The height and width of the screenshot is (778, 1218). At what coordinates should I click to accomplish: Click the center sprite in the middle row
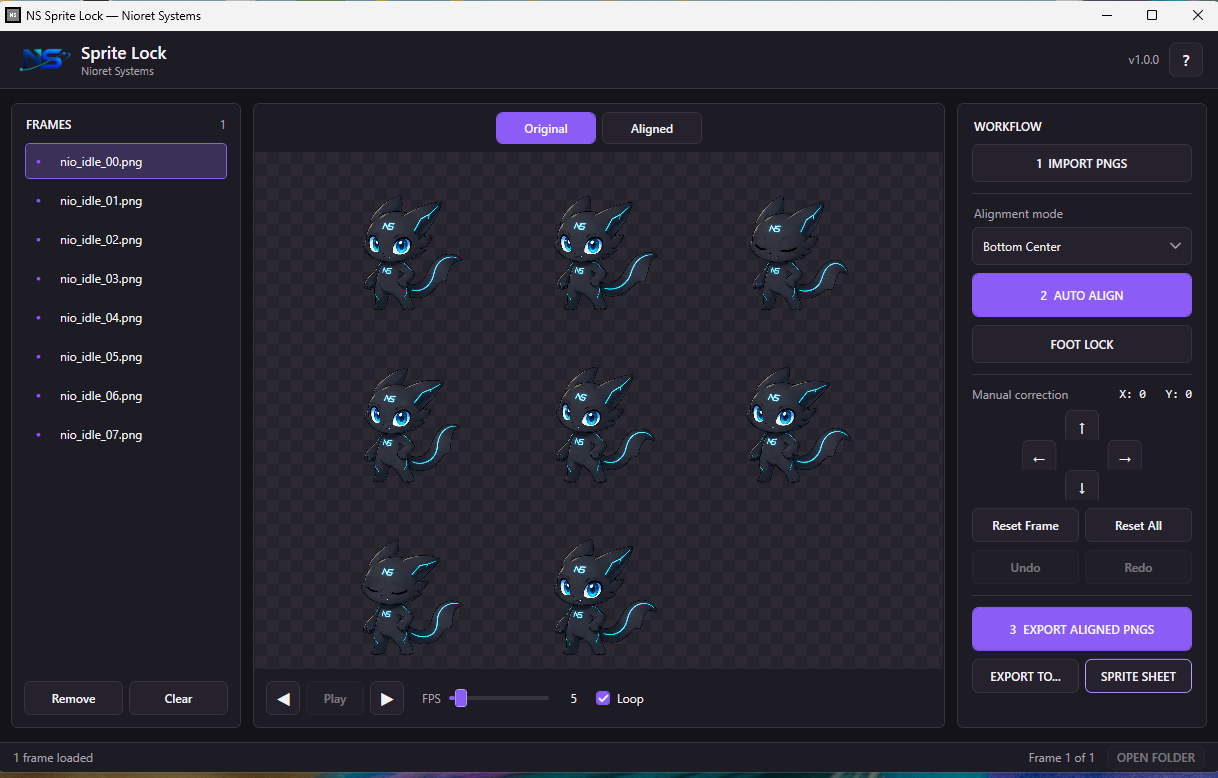[605, 426]
